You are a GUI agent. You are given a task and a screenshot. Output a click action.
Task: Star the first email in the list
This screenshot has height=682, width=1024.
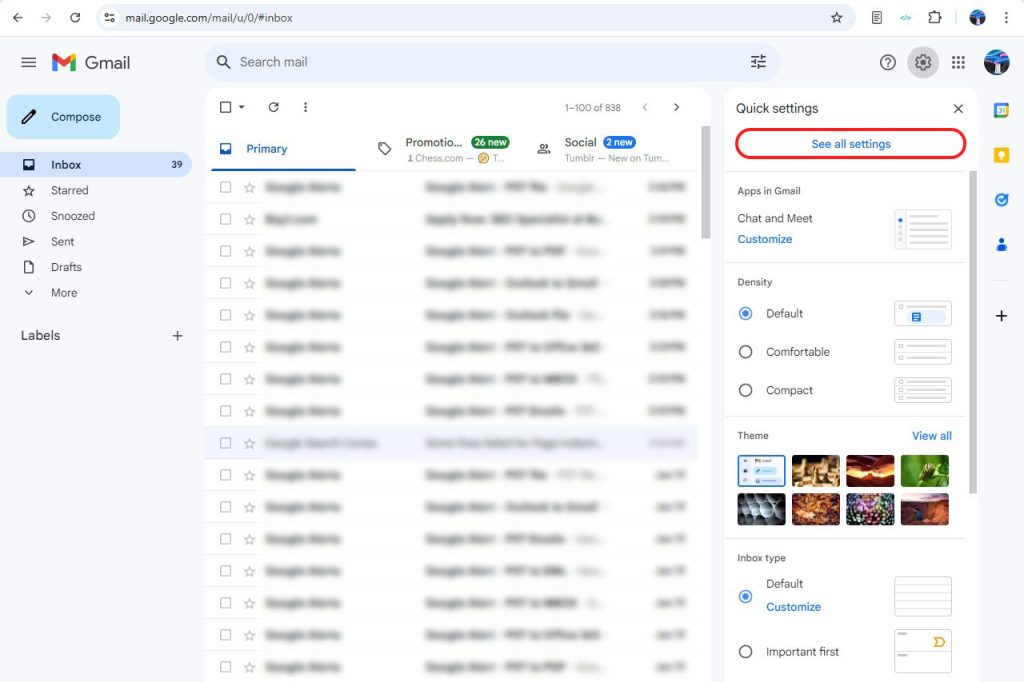point(249,187)
